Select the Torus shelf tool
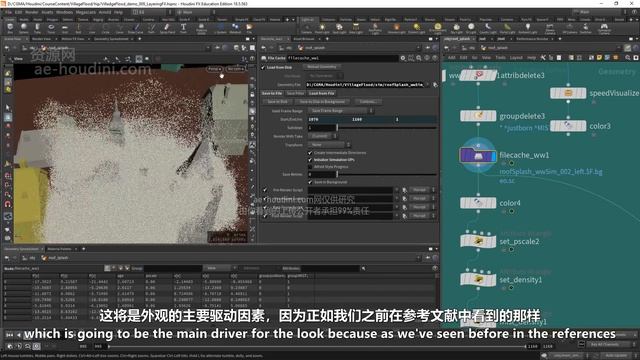This screenshot has height=360, width=640. pyautogui.click(x=51, y=28)
